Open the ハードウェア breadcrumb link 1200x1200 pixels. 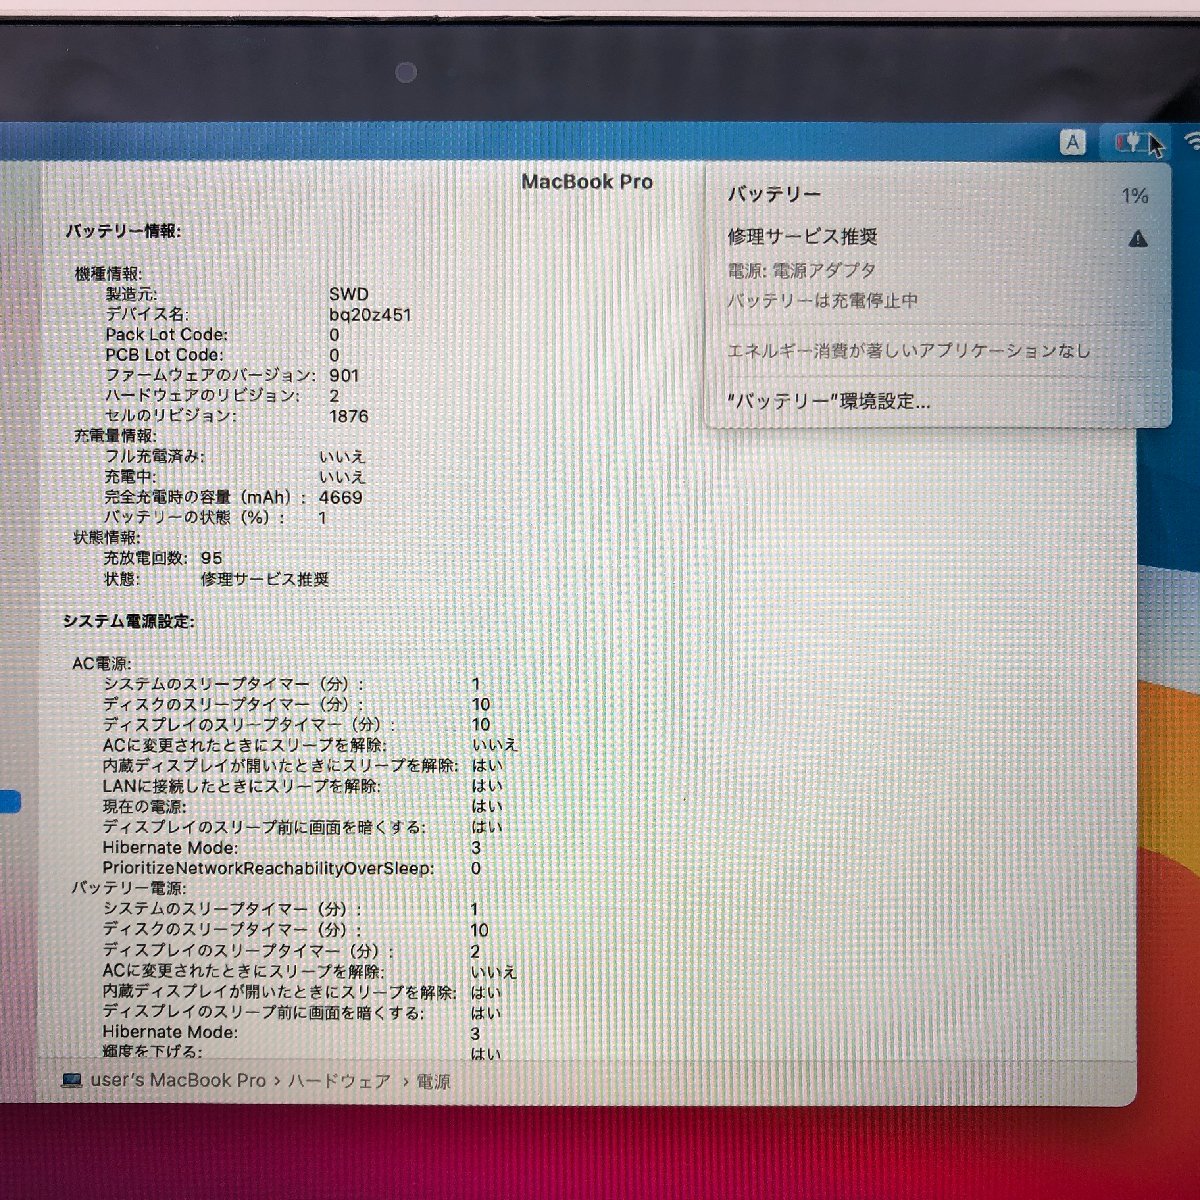(339, 1081)
